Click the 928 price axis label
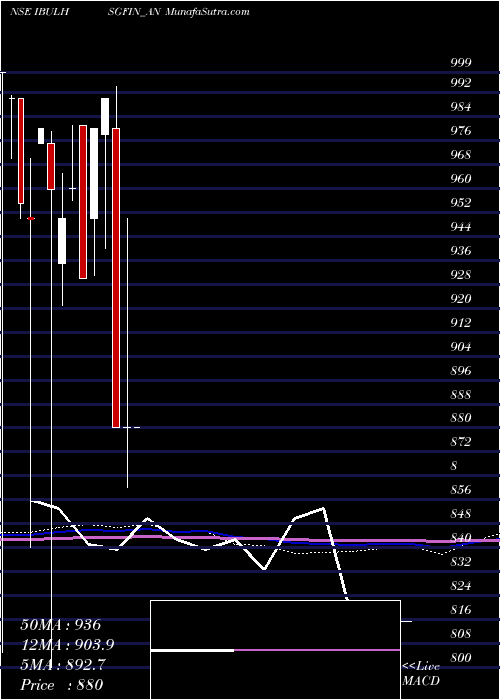500x700 pixels. point(460,275)
